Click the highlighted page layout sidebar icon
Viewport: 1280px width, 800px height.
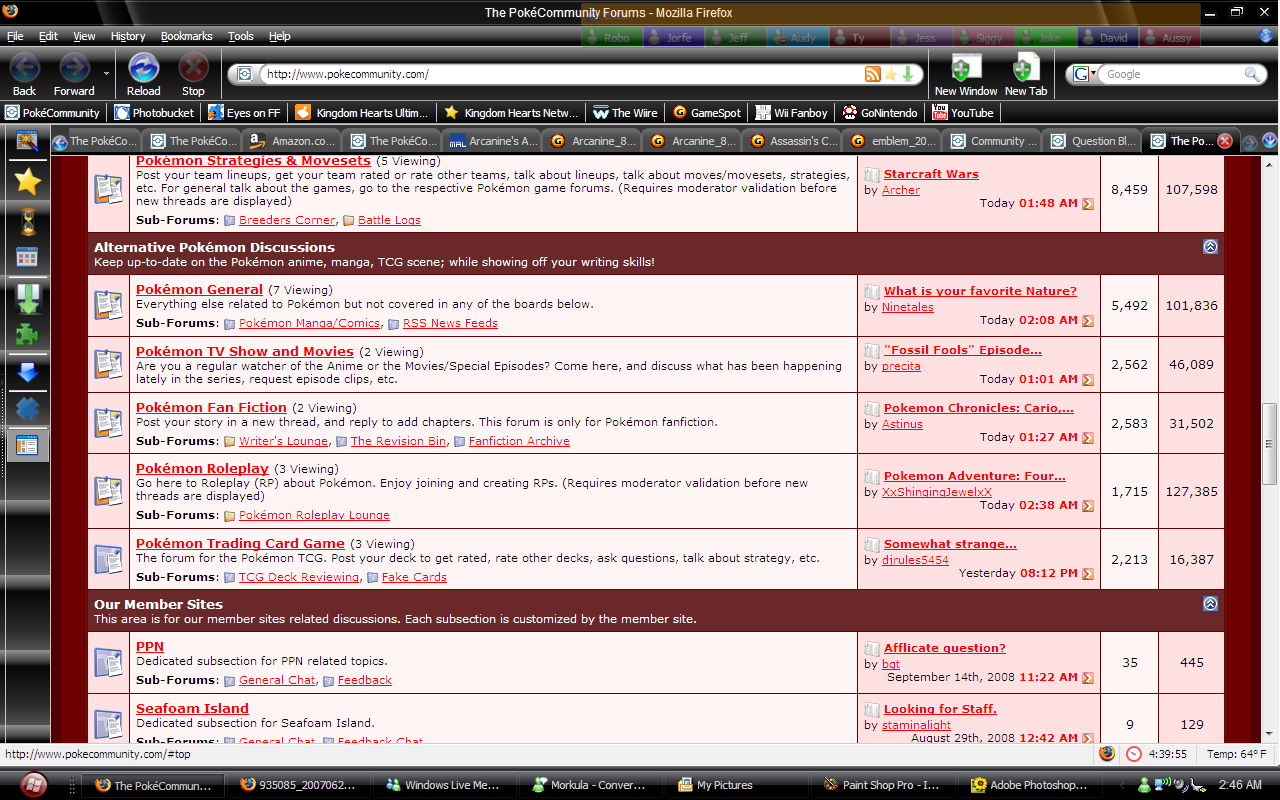[x=27, y=446]
